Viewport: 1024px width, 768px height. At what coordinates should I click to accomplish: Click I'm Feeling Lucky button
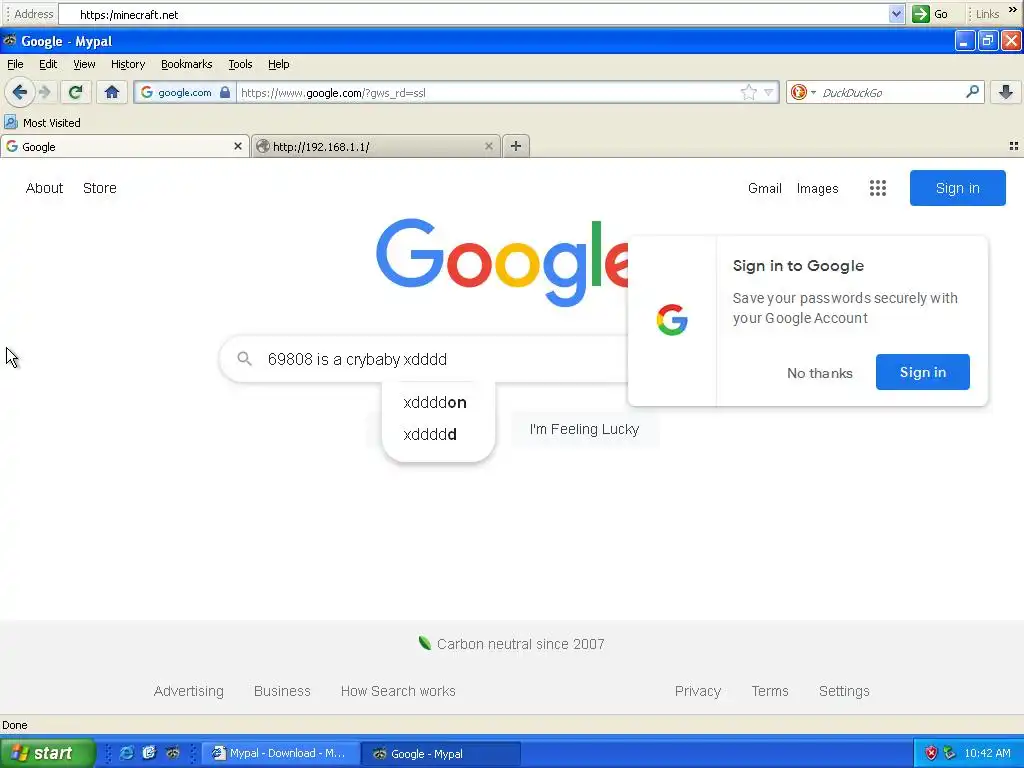coord(584,429)
